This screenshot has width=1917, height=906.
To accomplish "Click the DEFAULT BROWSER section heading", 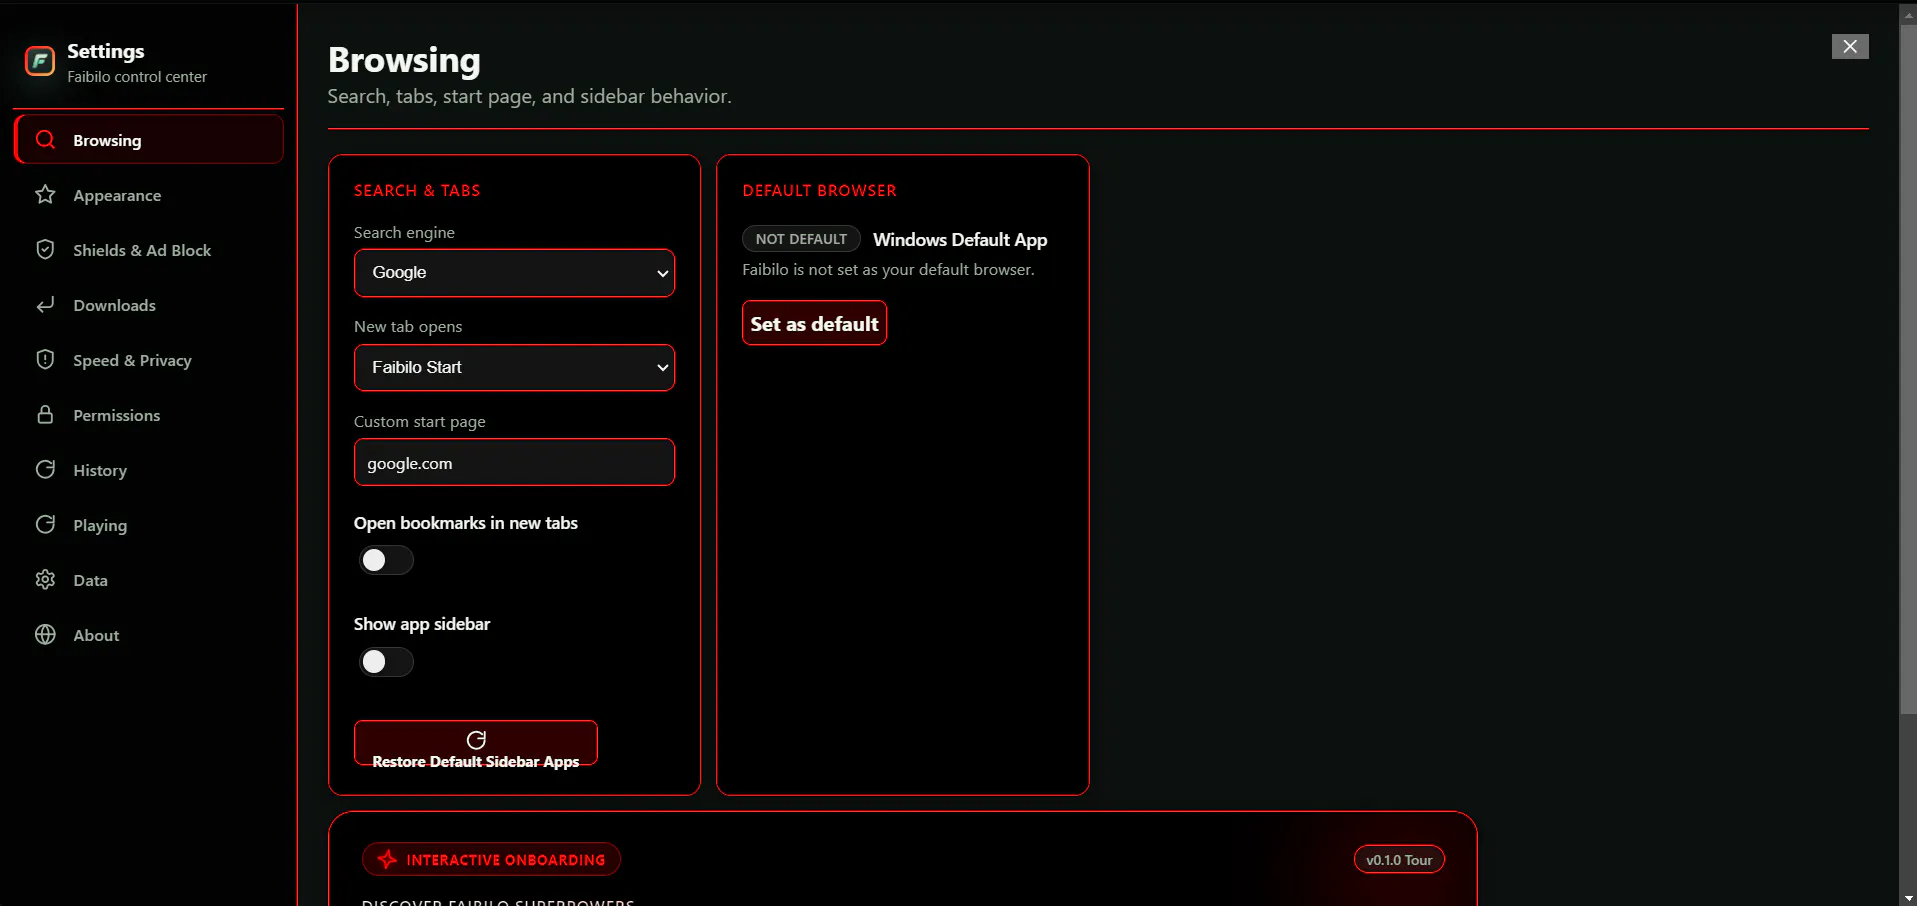I will coord(819,190).
